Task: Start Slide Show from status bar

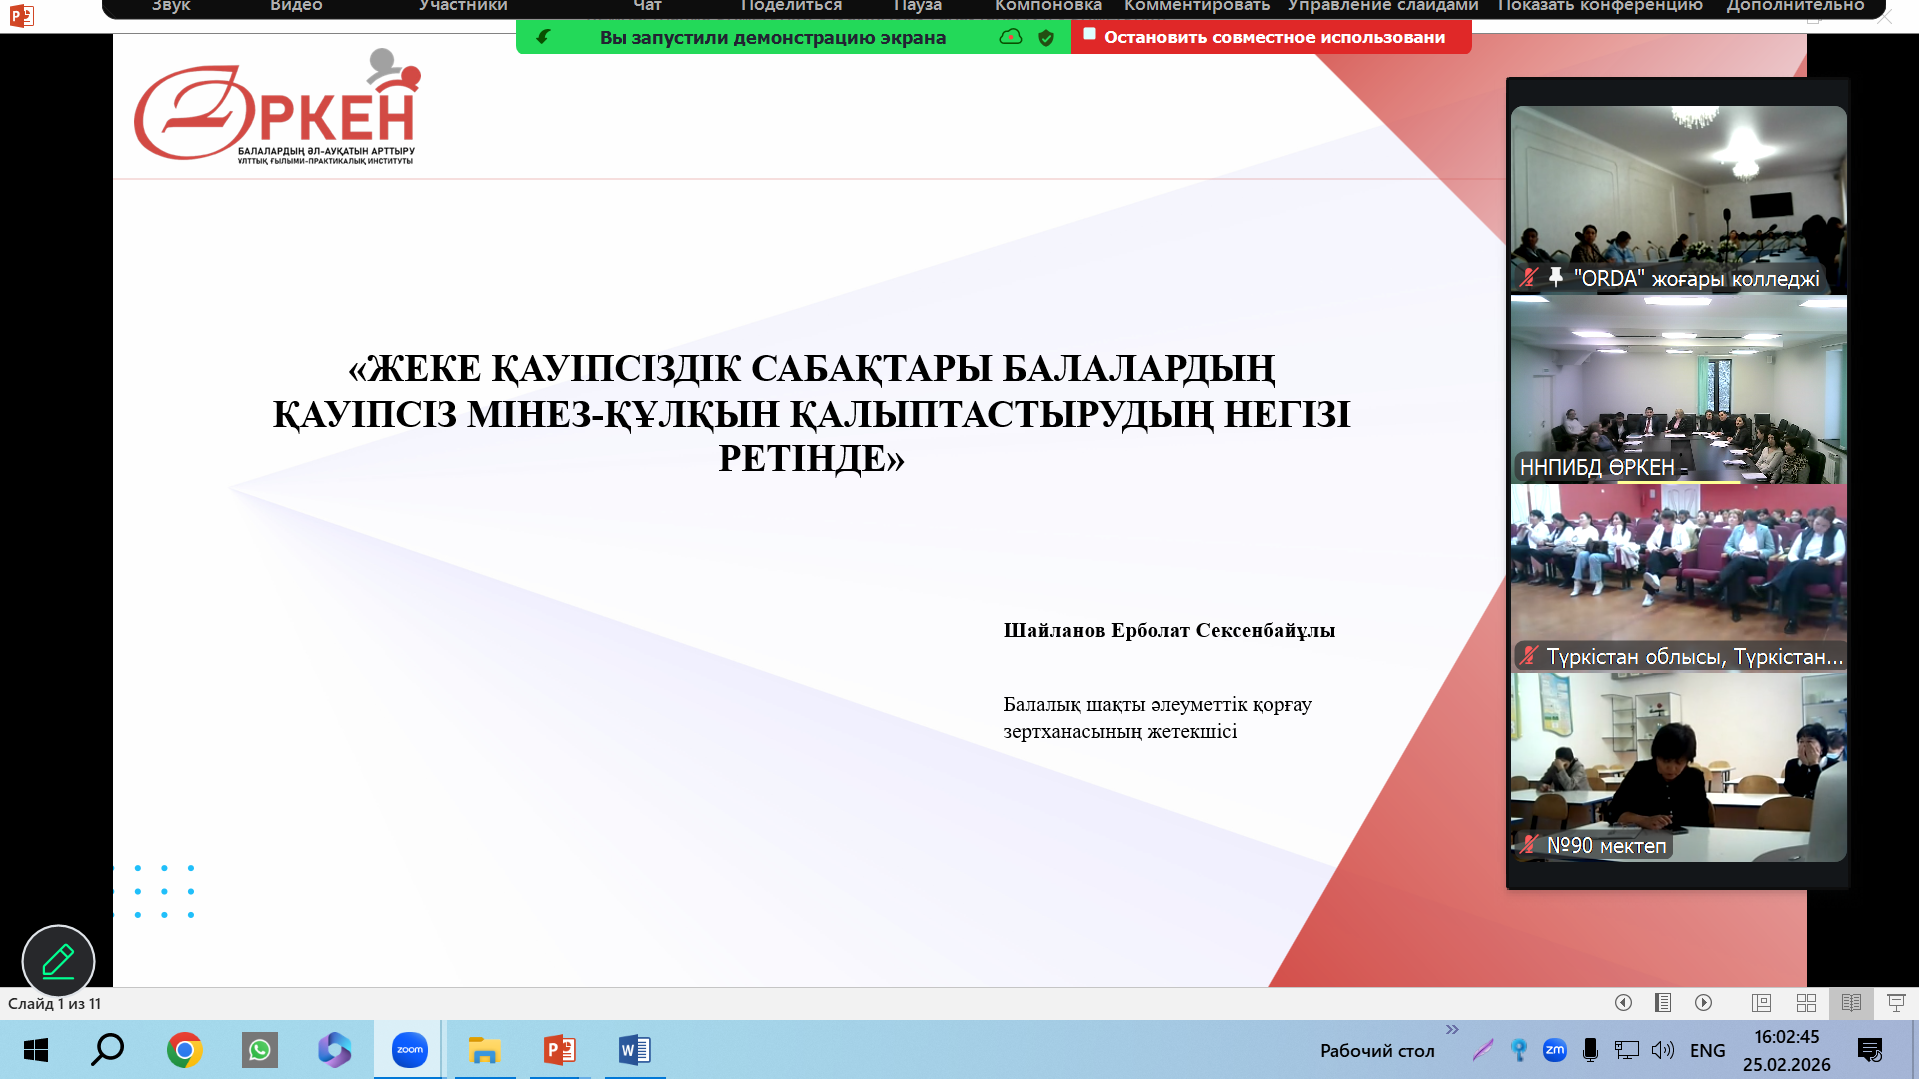Action: 1895,1003
